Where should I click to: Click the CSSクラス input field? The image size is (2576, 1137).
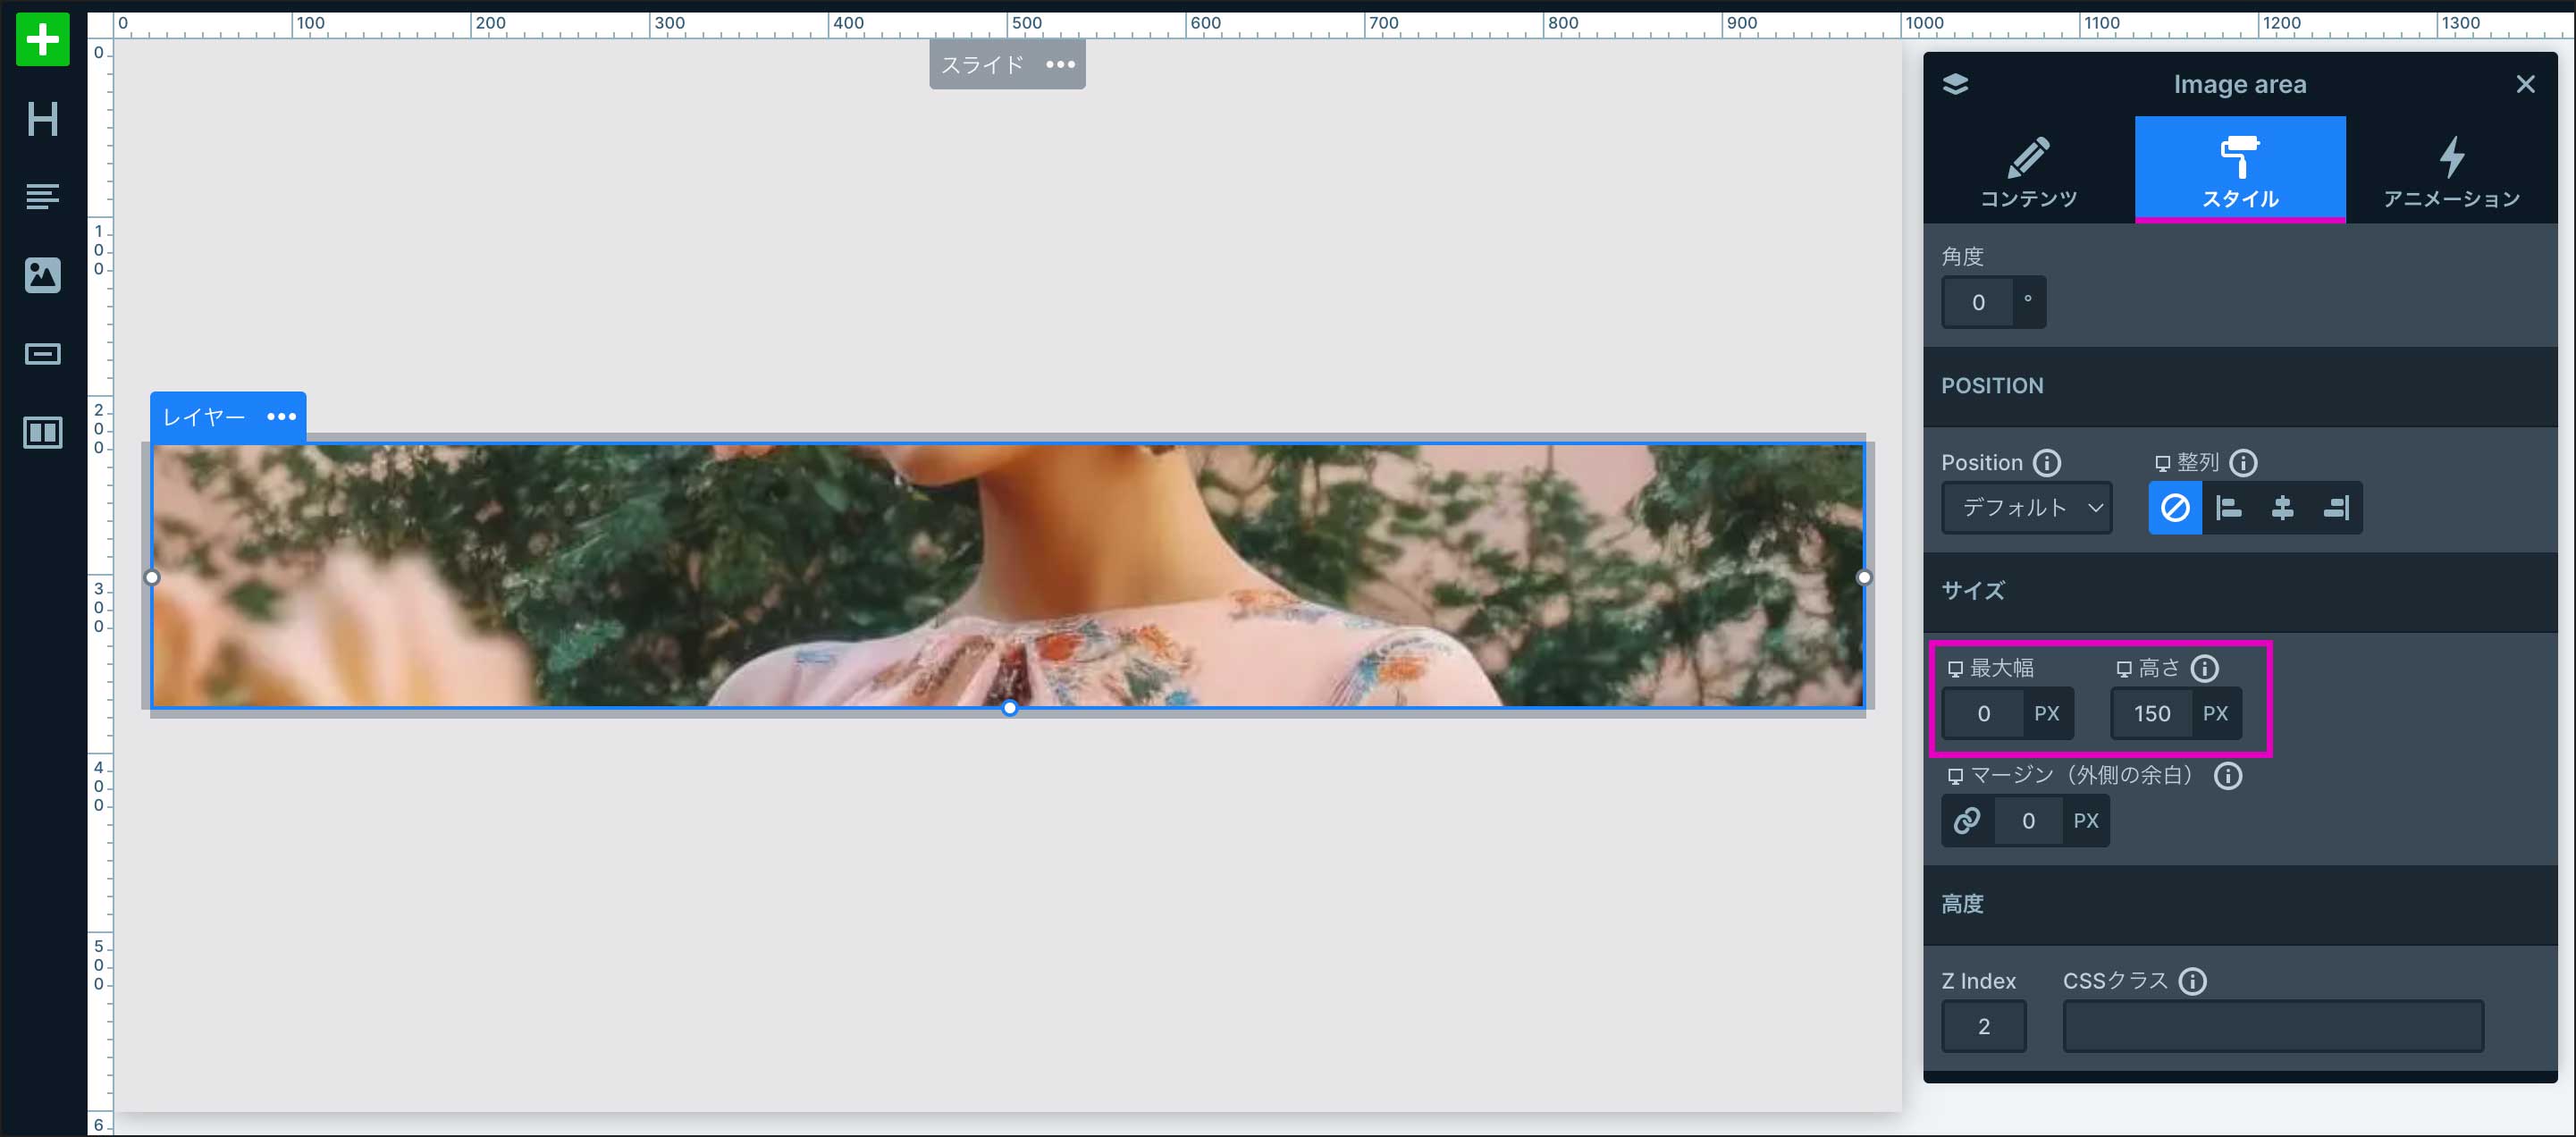tap(2272, 1026)
